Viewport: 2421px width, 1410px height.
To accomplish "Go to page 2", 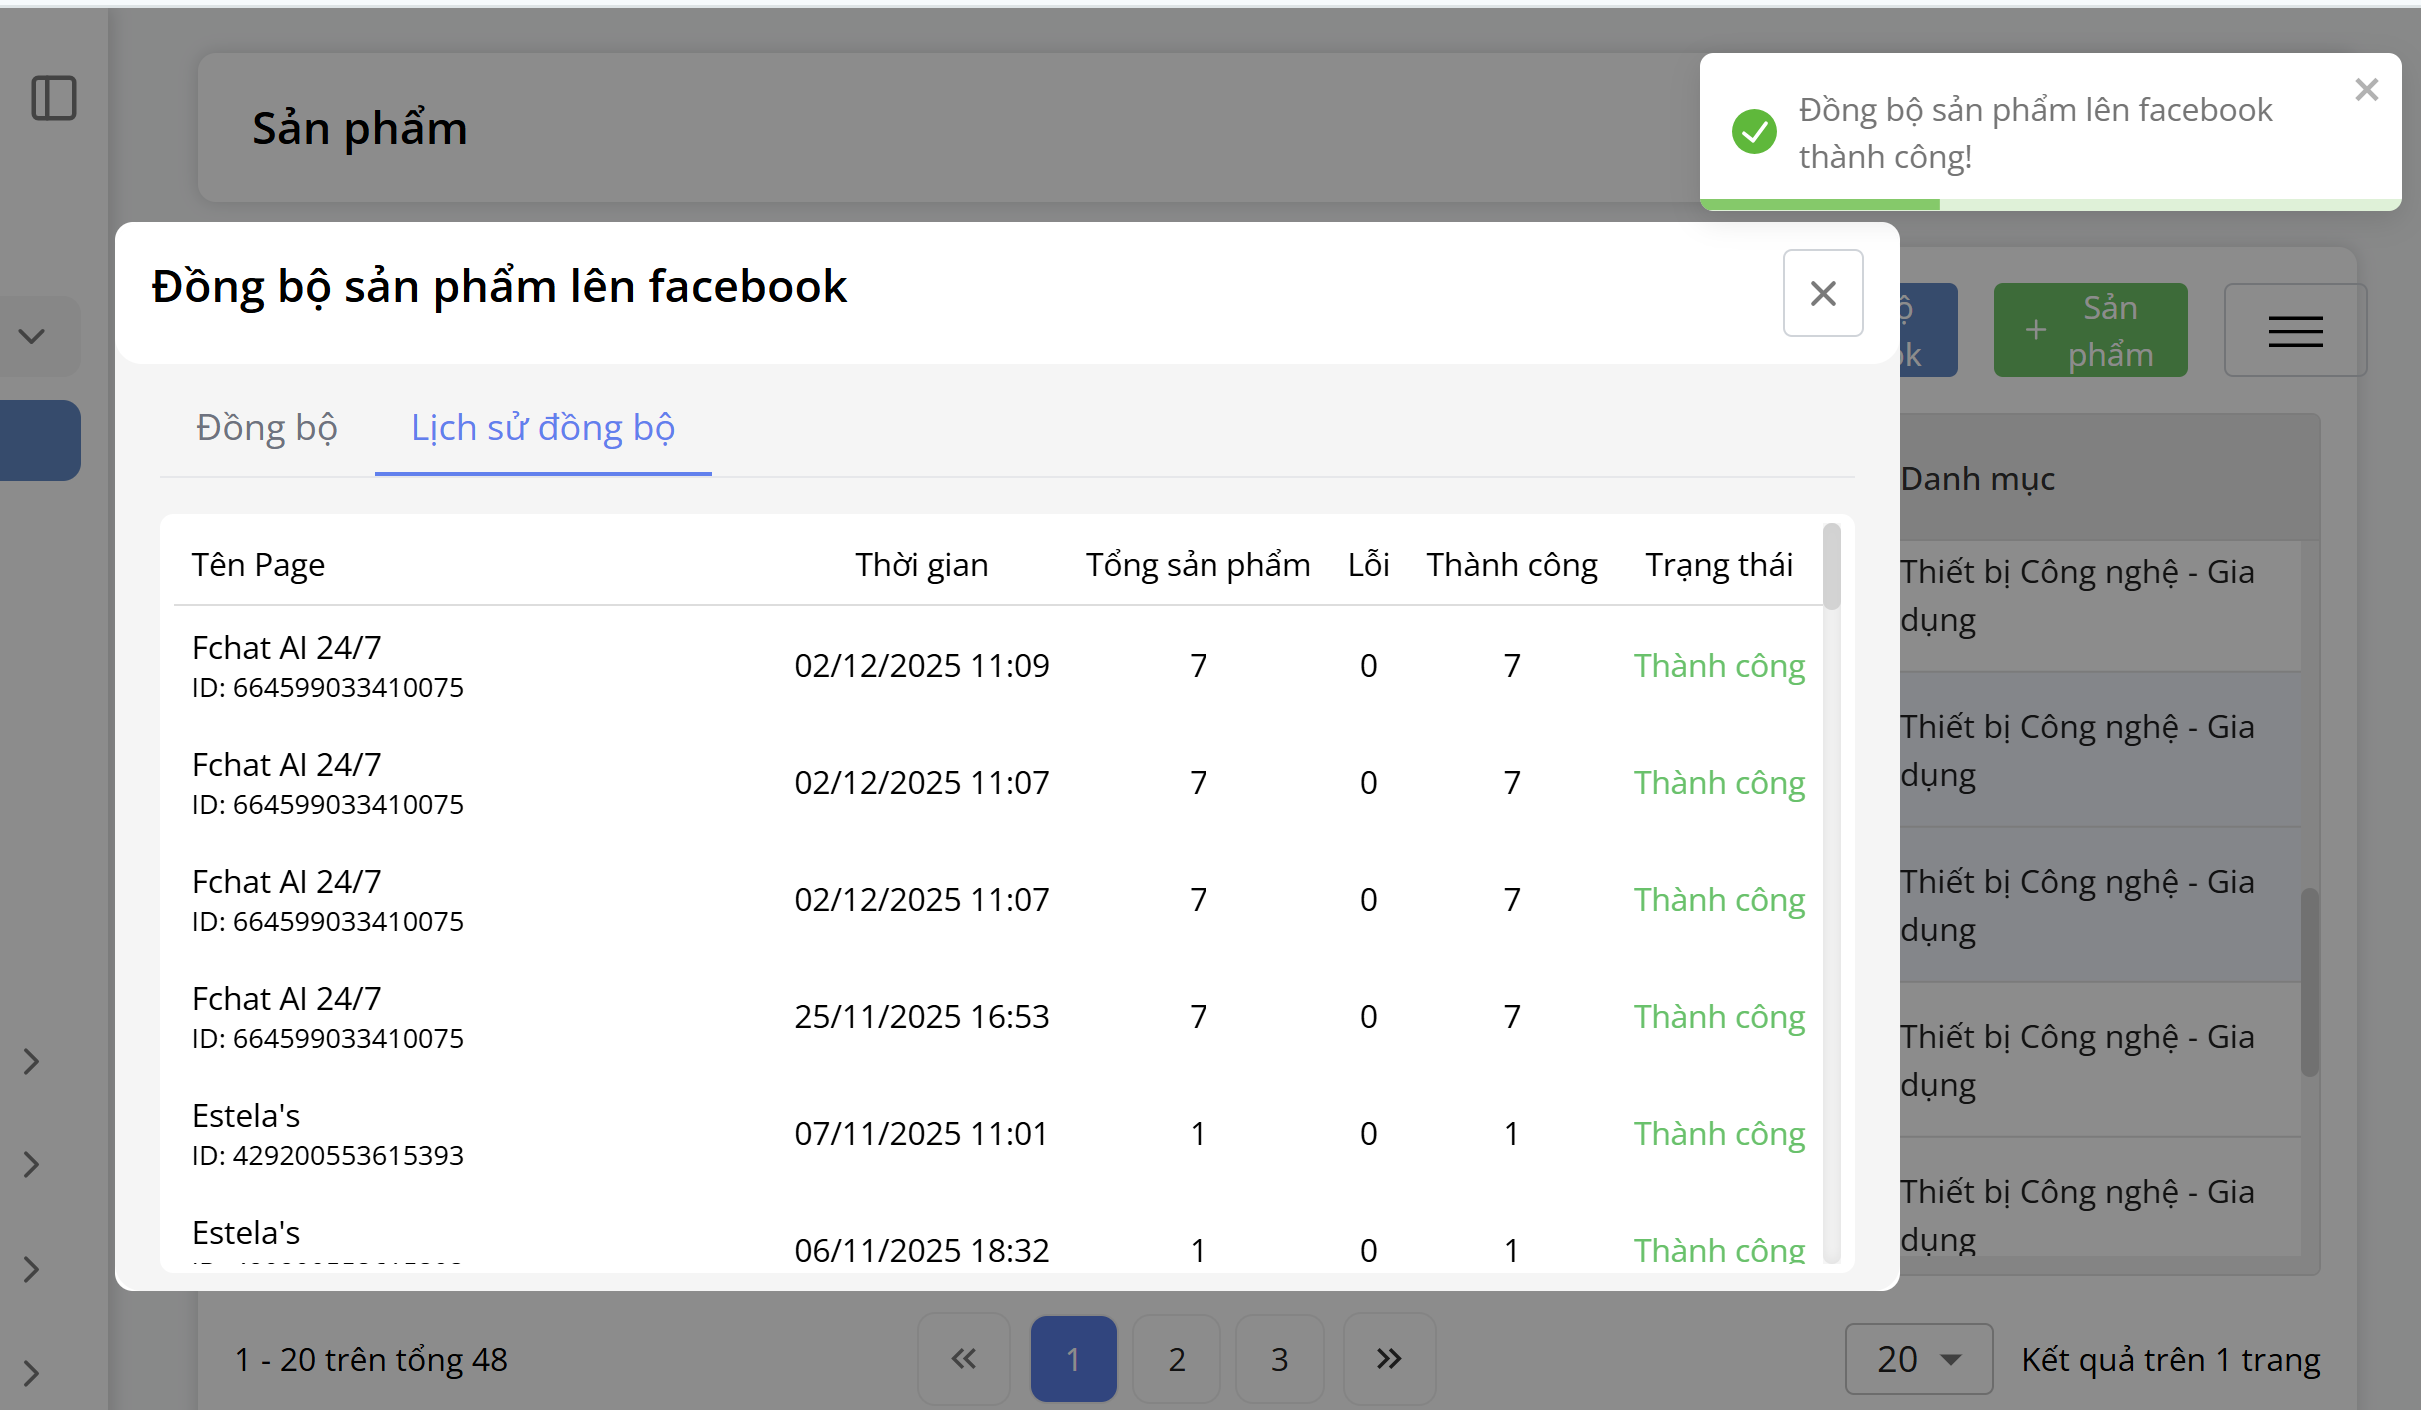I will coord(1176,1358).
